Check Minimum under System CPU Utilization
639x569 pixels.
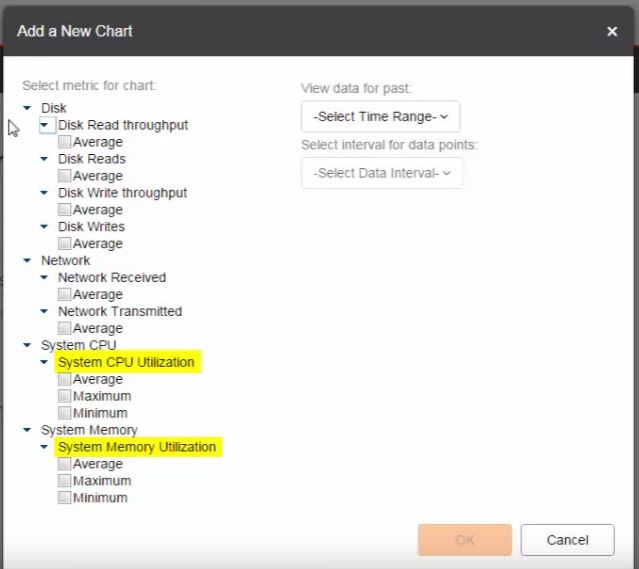pyautogui.click(x=64, y=413)
